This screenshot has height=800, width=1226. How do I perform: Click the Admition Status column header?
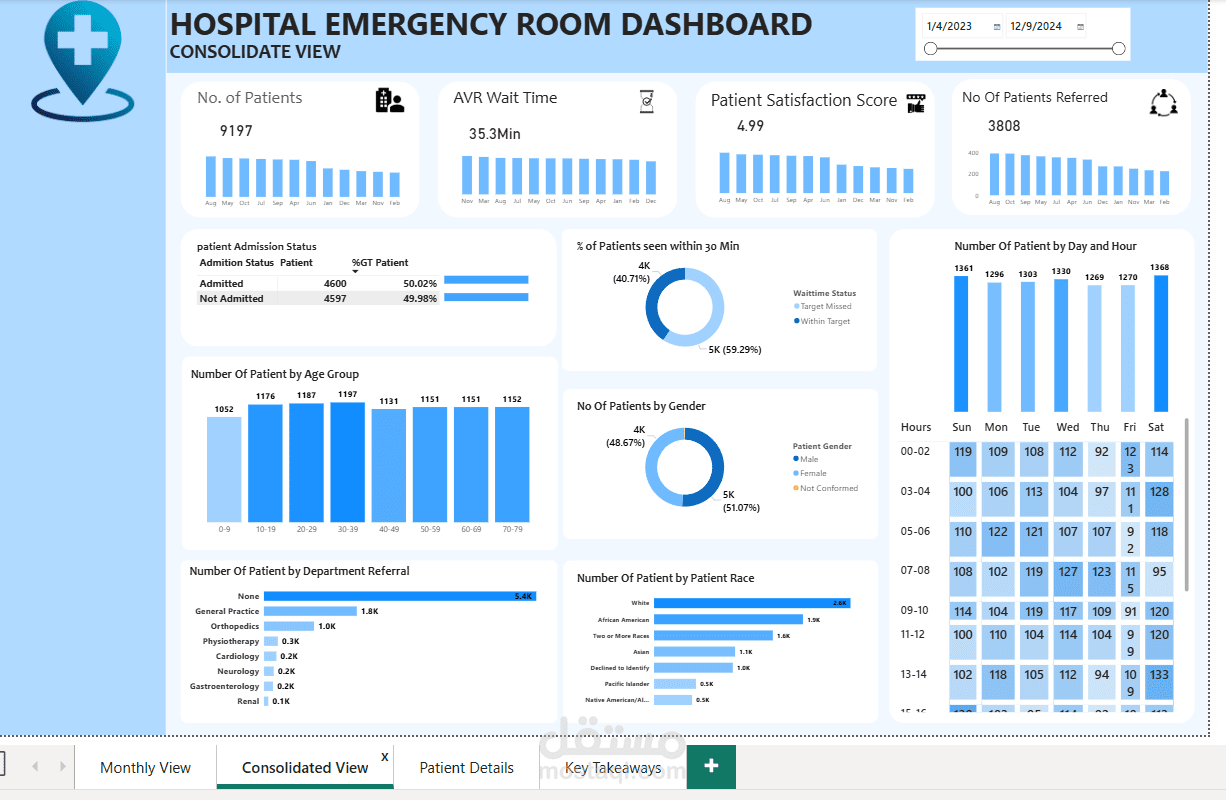[236, 263]
